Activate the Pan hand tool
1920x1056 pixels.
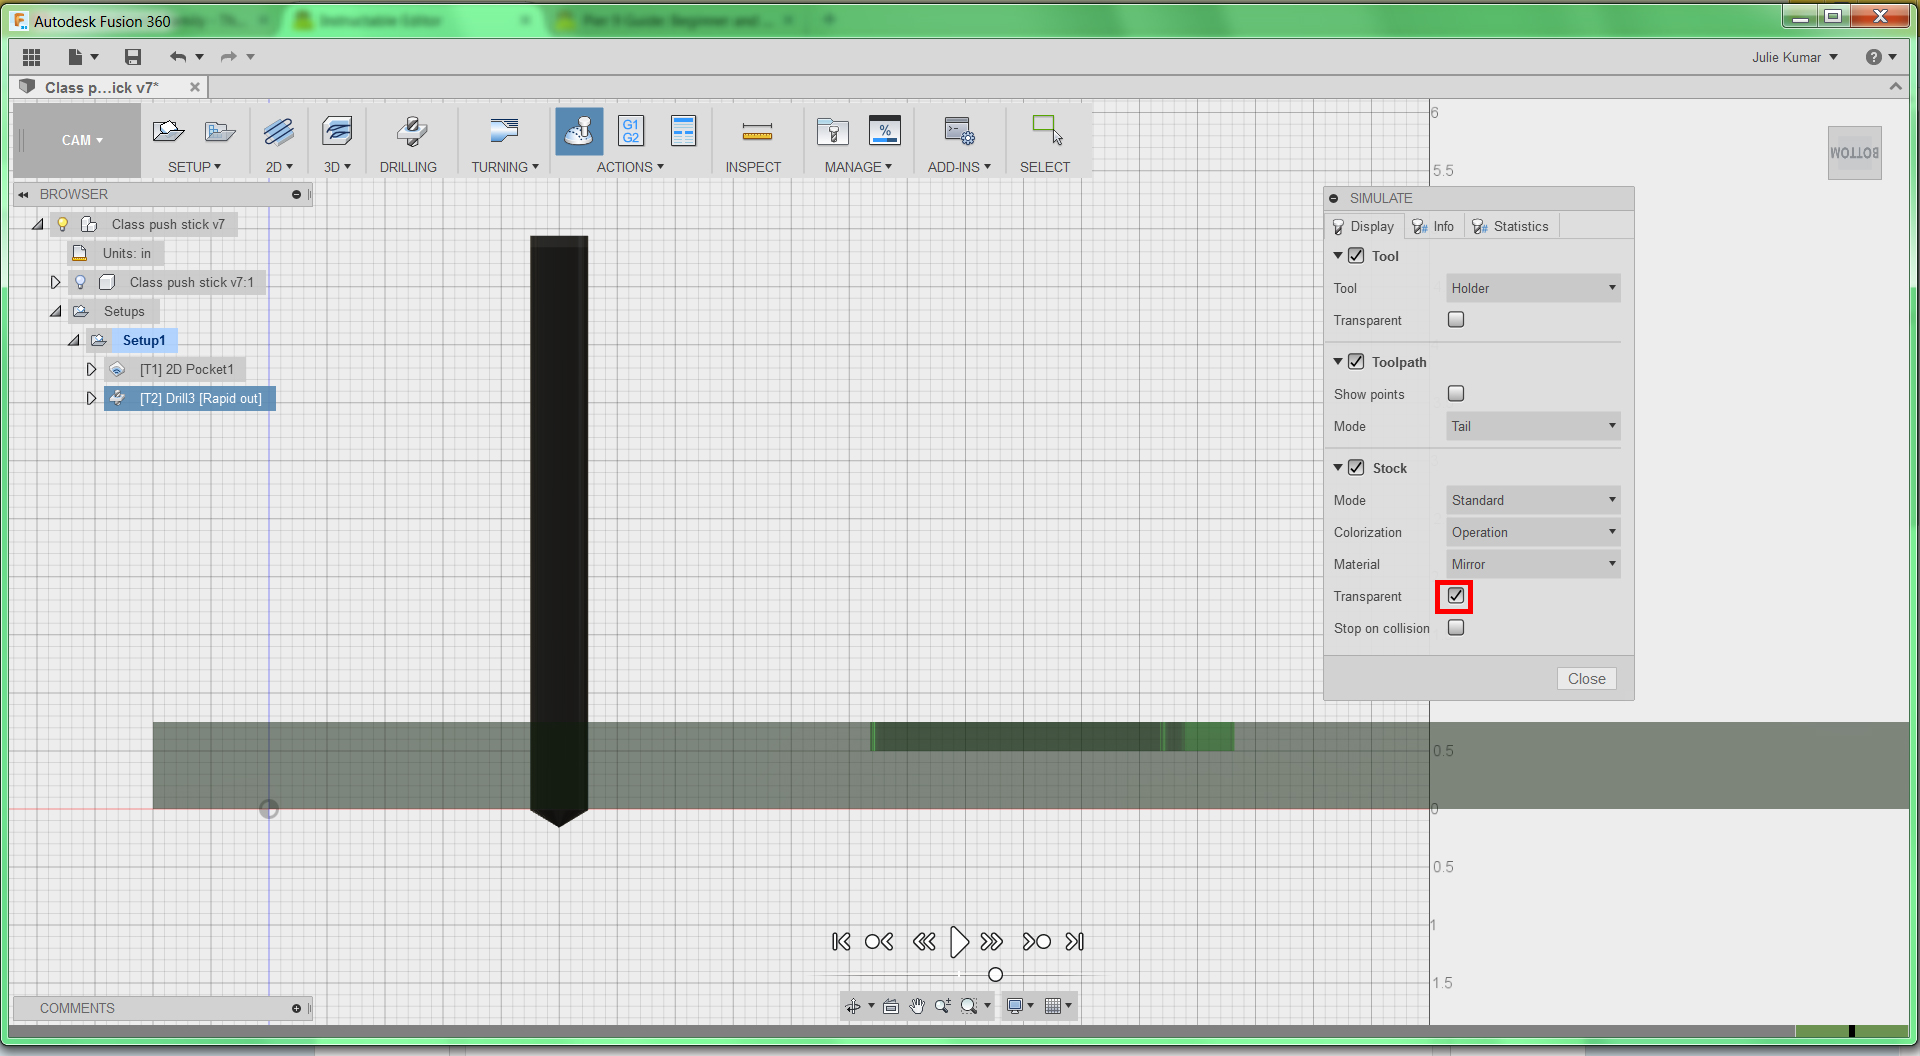coord(917,1006)
